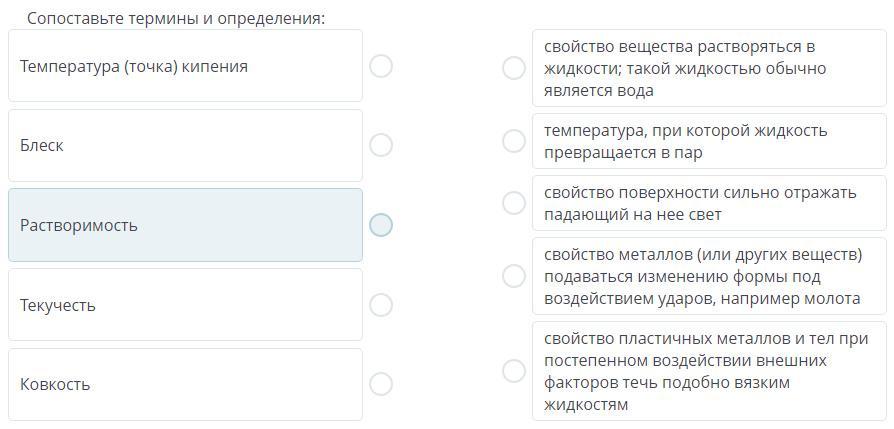Select radio for 'течь подобно вязким жидкостям' definition
Viewport: 894px width, 429px height.
pyautogui.click(x=514, y=371)
